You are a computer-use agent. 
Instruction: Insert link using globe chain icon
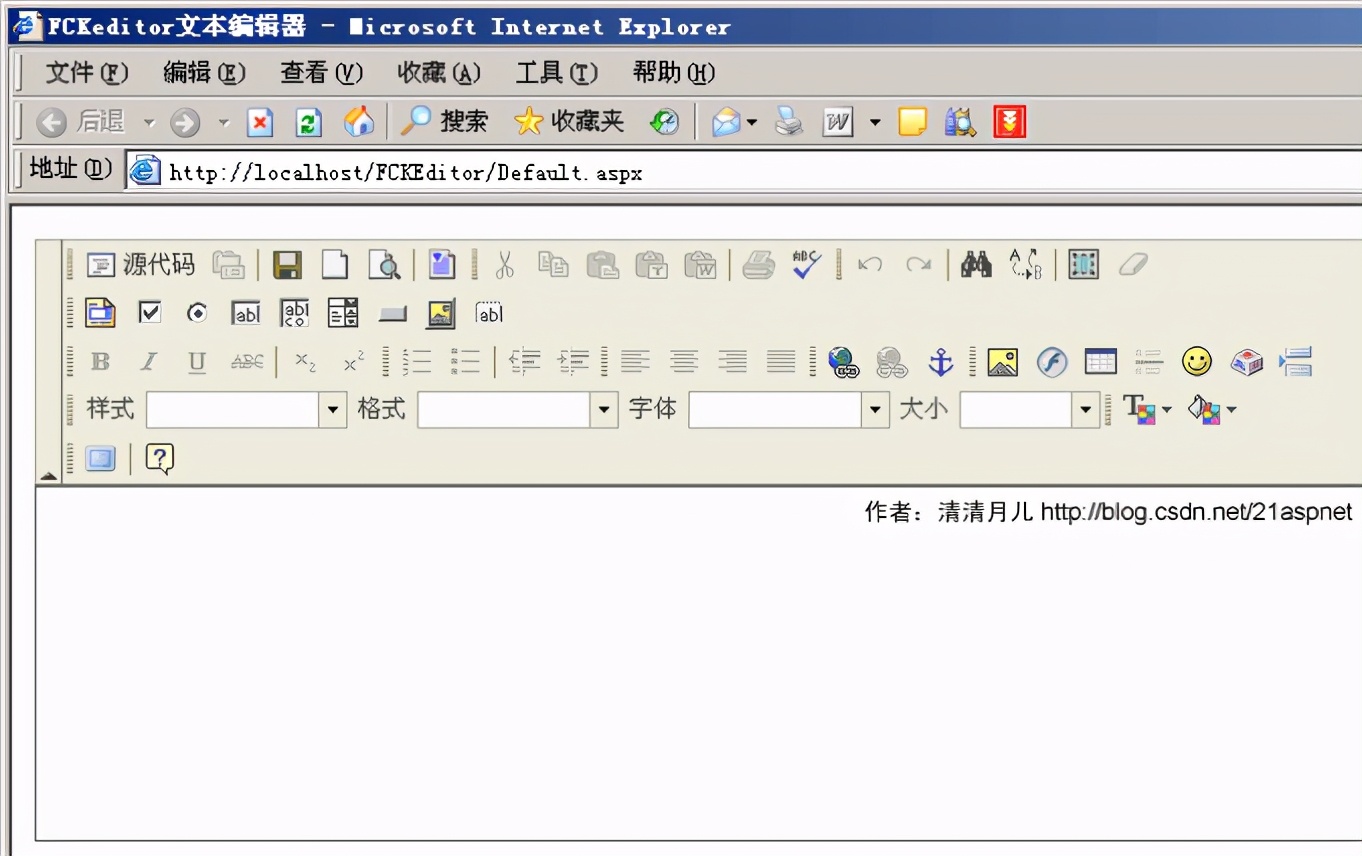coord(843,362)
